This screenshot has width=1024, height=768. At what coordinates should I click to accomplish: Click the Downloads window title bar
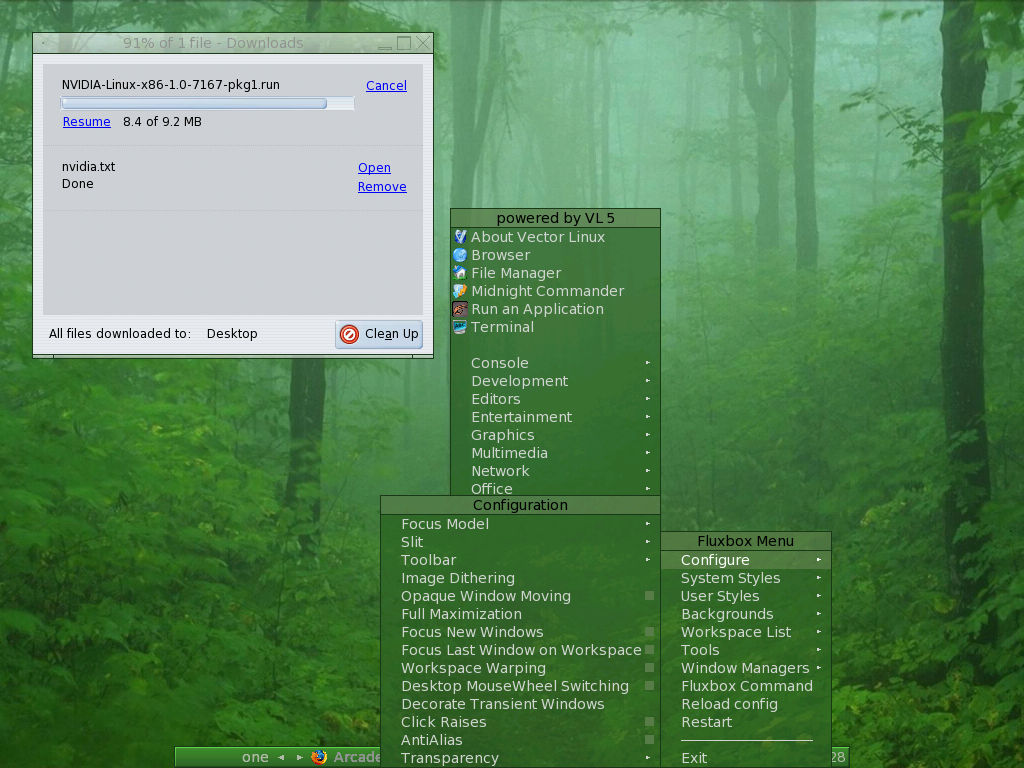(x=213, y=43)
